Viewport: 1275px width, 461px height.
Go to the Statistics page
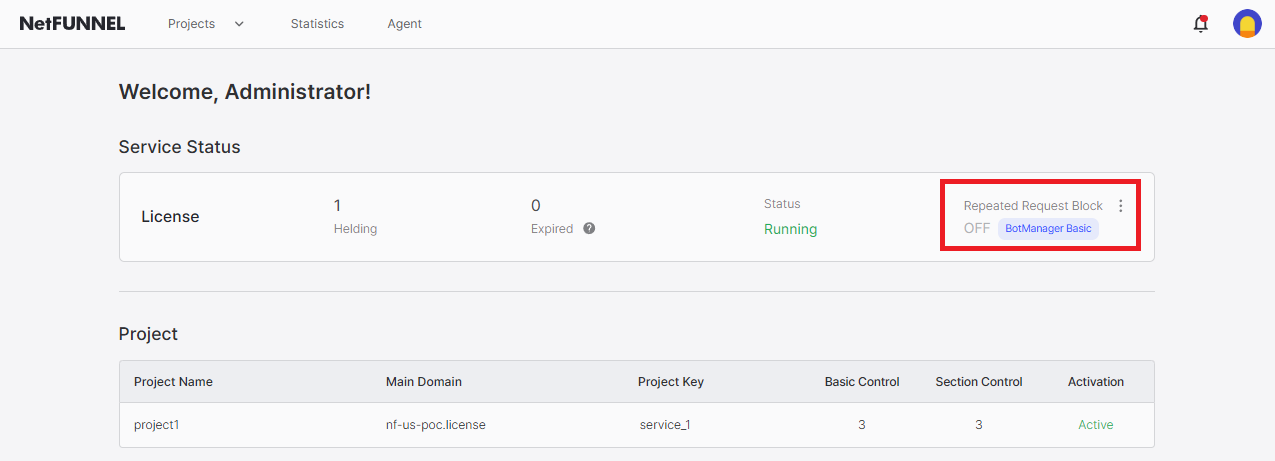point(317,24)
